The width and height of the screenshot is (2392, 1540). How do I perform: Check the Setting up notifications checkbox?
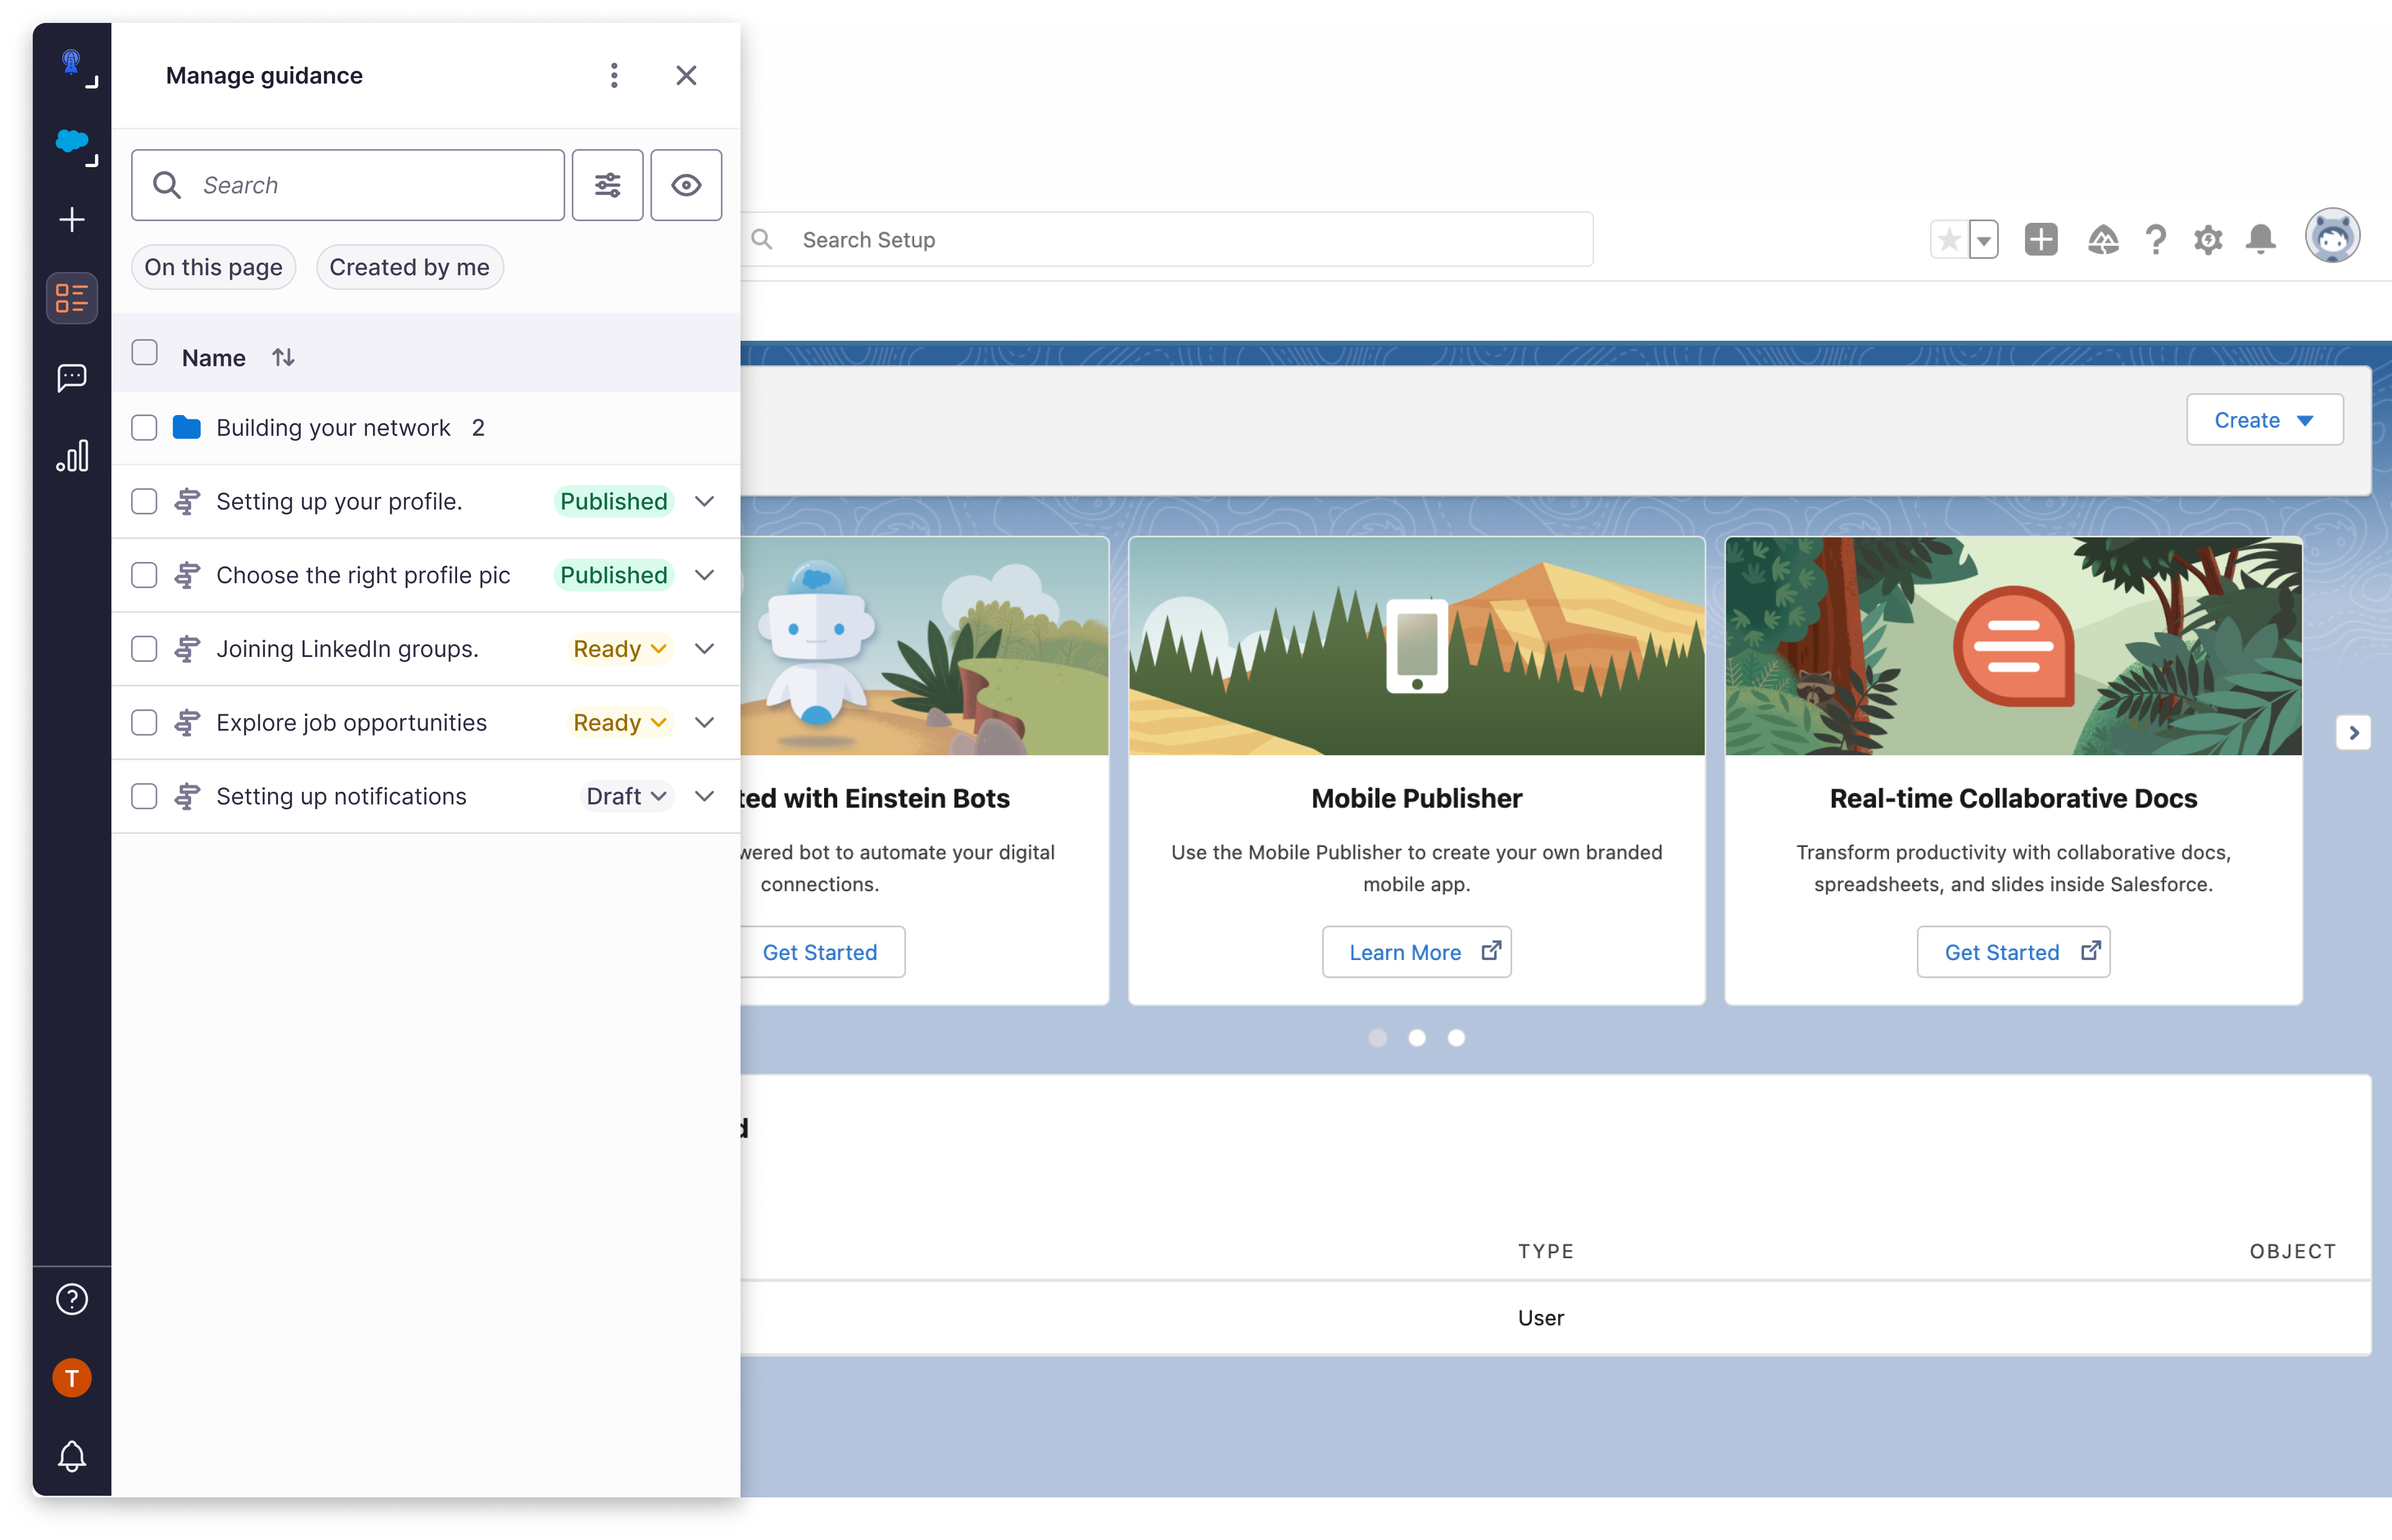tap(145, 796)
